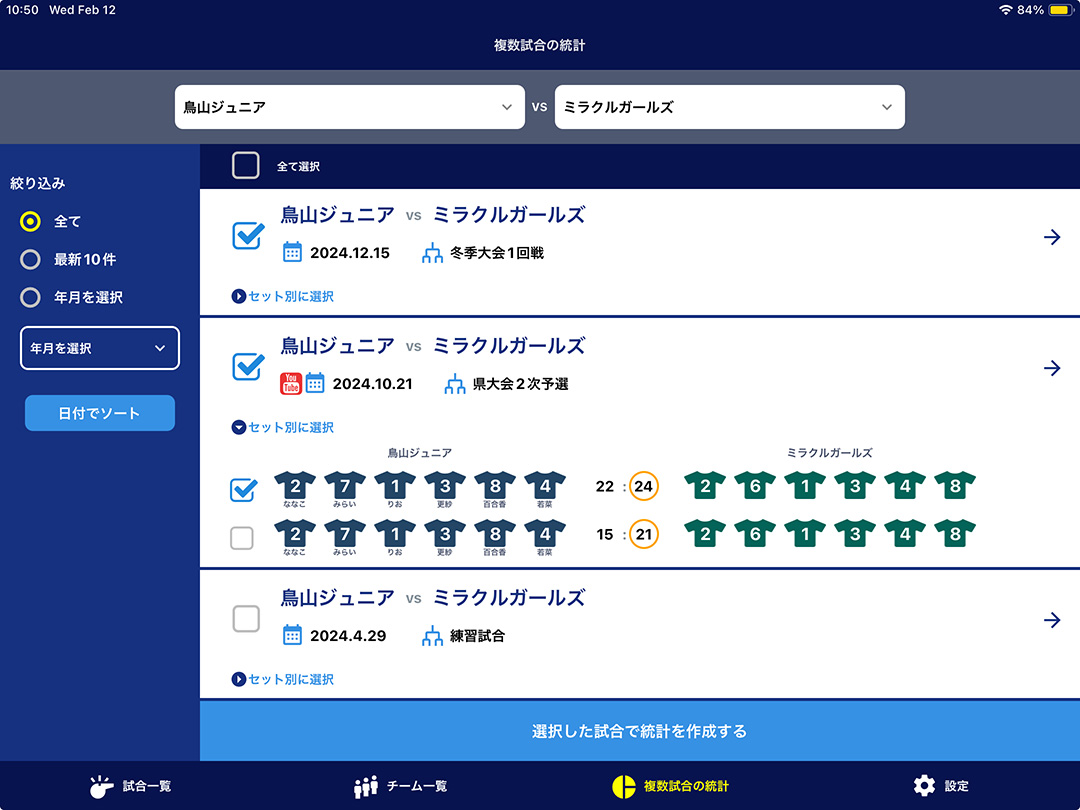Check the 2024.4.29 練習試合 match checkbox
The image size is (1080, 810).
[x=246, y=619]
